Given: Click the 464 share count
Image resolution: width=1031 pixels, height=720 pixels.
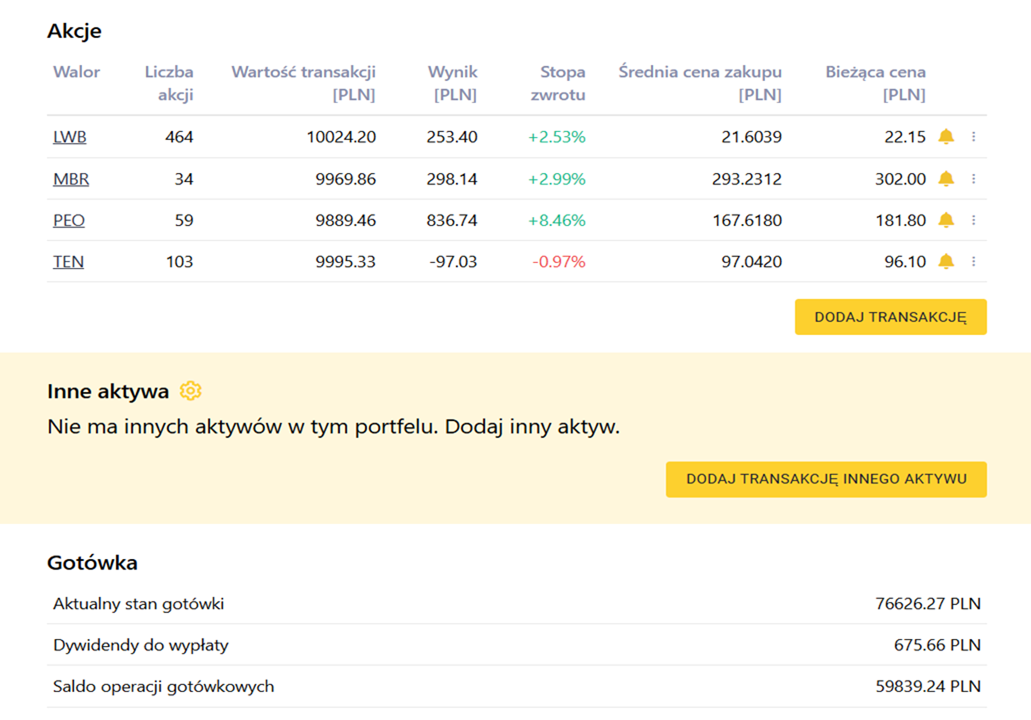Looking at the screenshot, I should coord(179,137).
